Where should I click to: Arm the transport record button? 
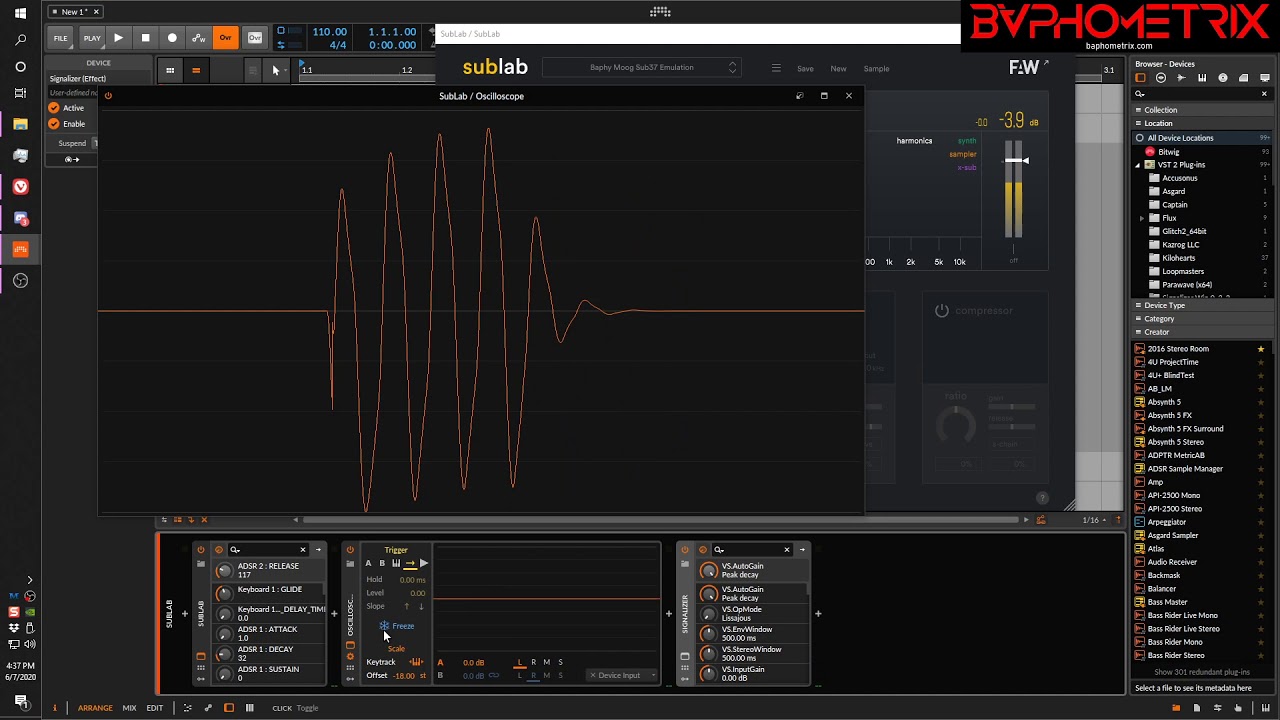click(172, 38)
